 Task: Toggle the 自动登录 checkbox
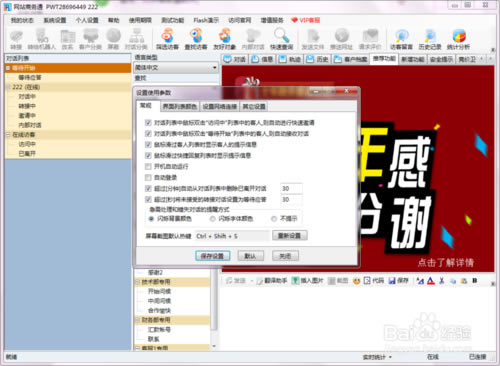click(148, 177)
